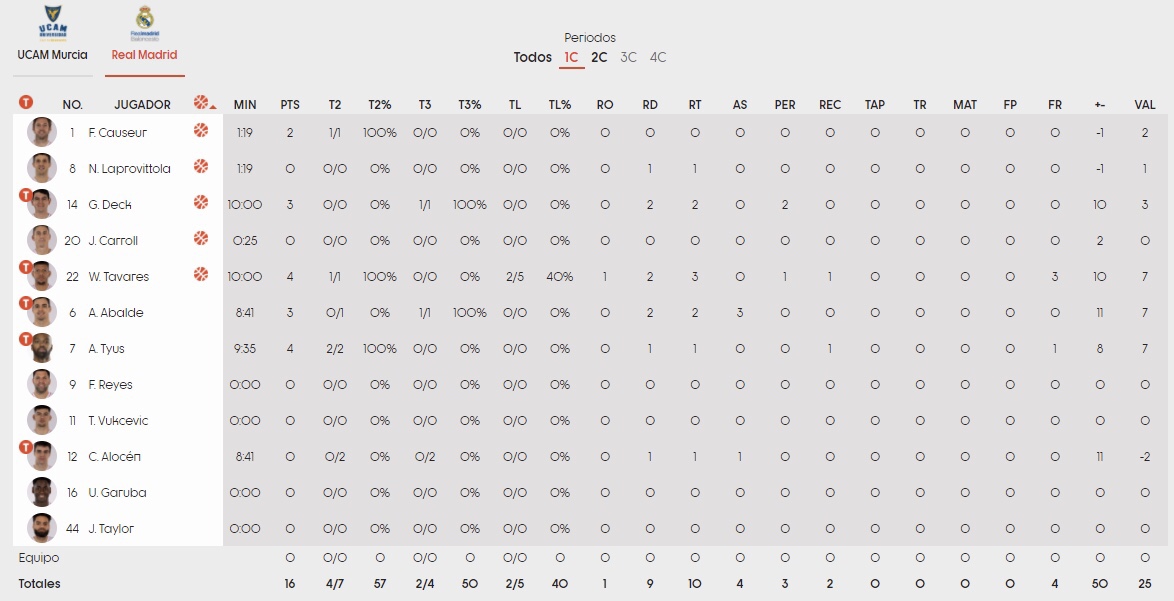Screen dimensions: 1174x601
Task: Click basketball icon beside F. Causeur
Action: tap(201, 130)
